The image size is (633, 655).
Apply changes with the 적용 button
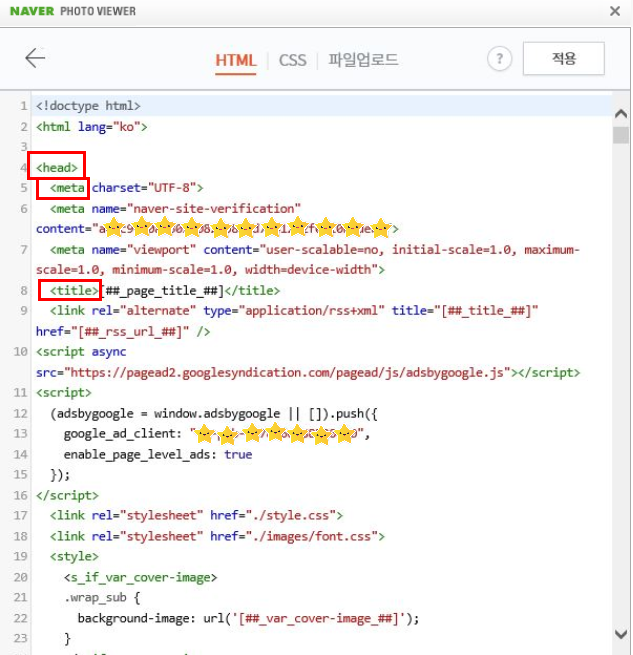(x=564, y=58)
